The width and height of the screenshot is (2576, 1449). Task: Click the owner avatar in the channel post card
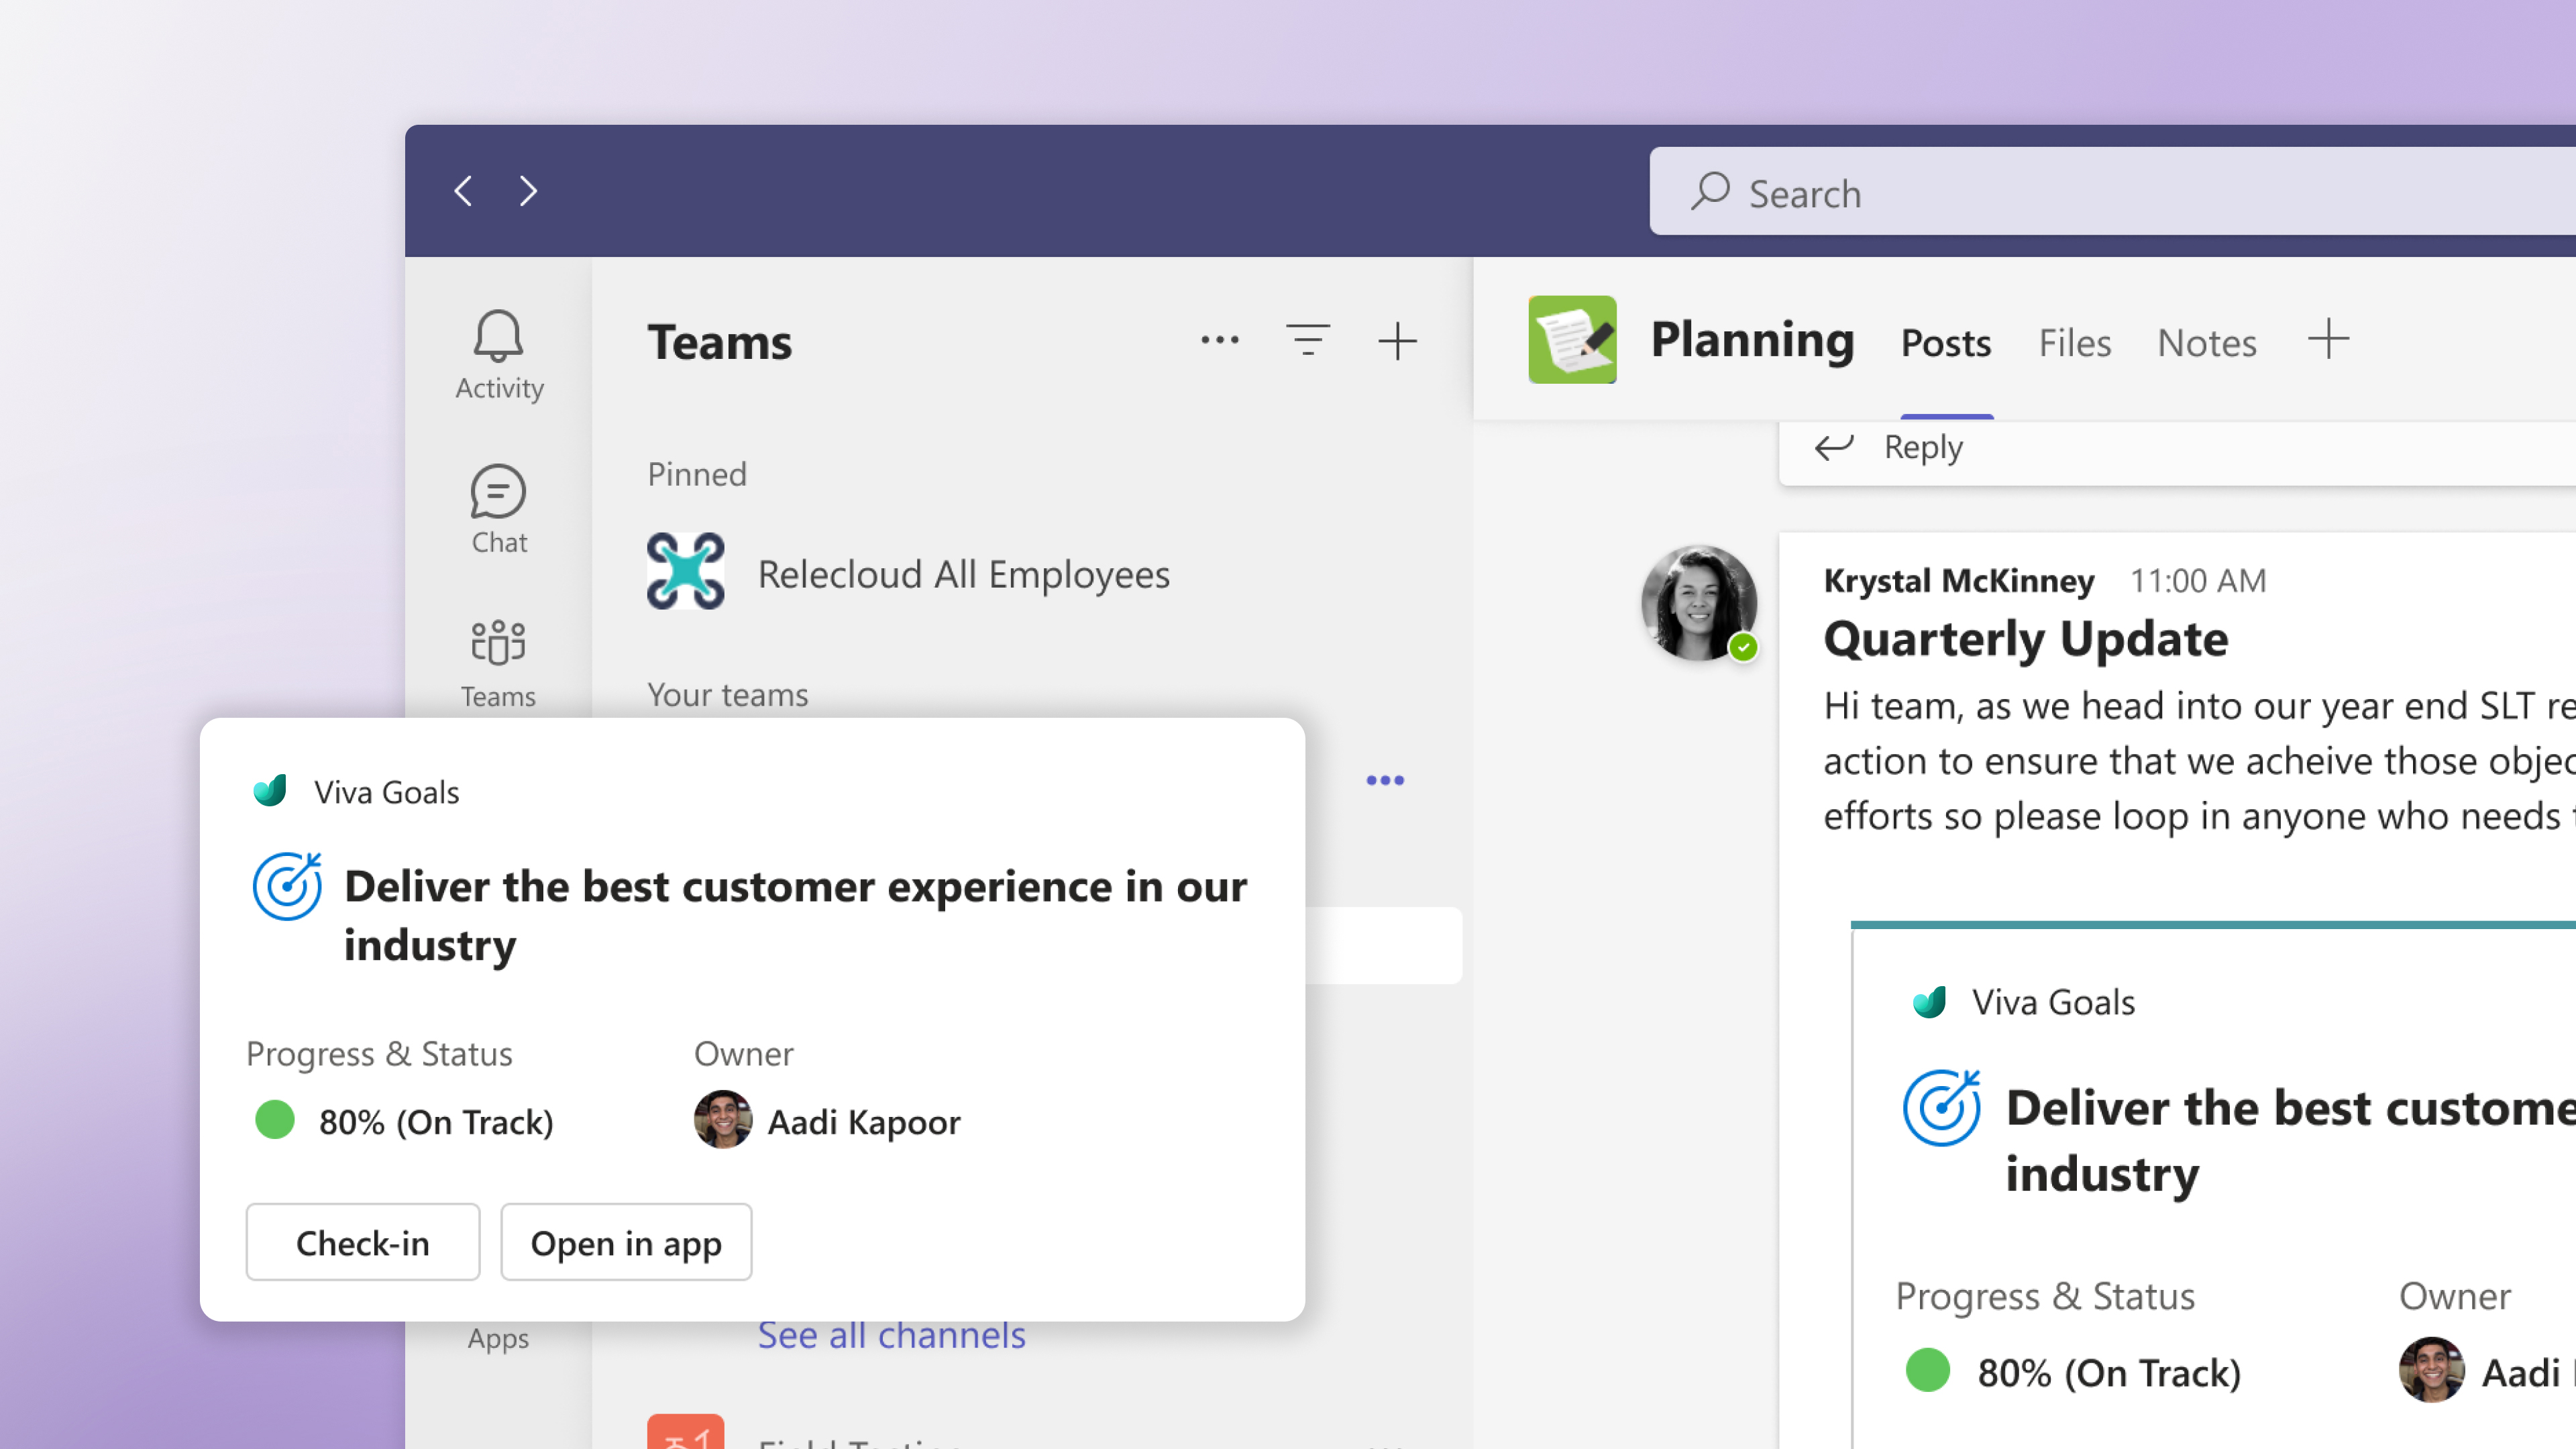point(2431,1370)
